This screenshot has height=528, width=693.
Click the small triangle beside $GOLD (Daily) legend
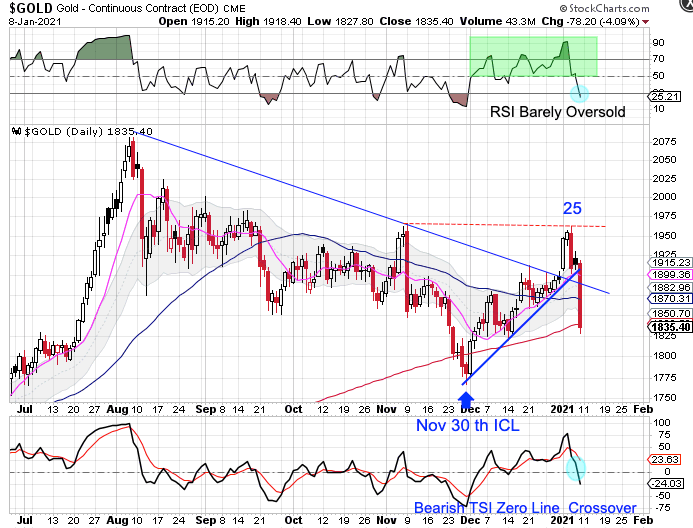(12, 131)
